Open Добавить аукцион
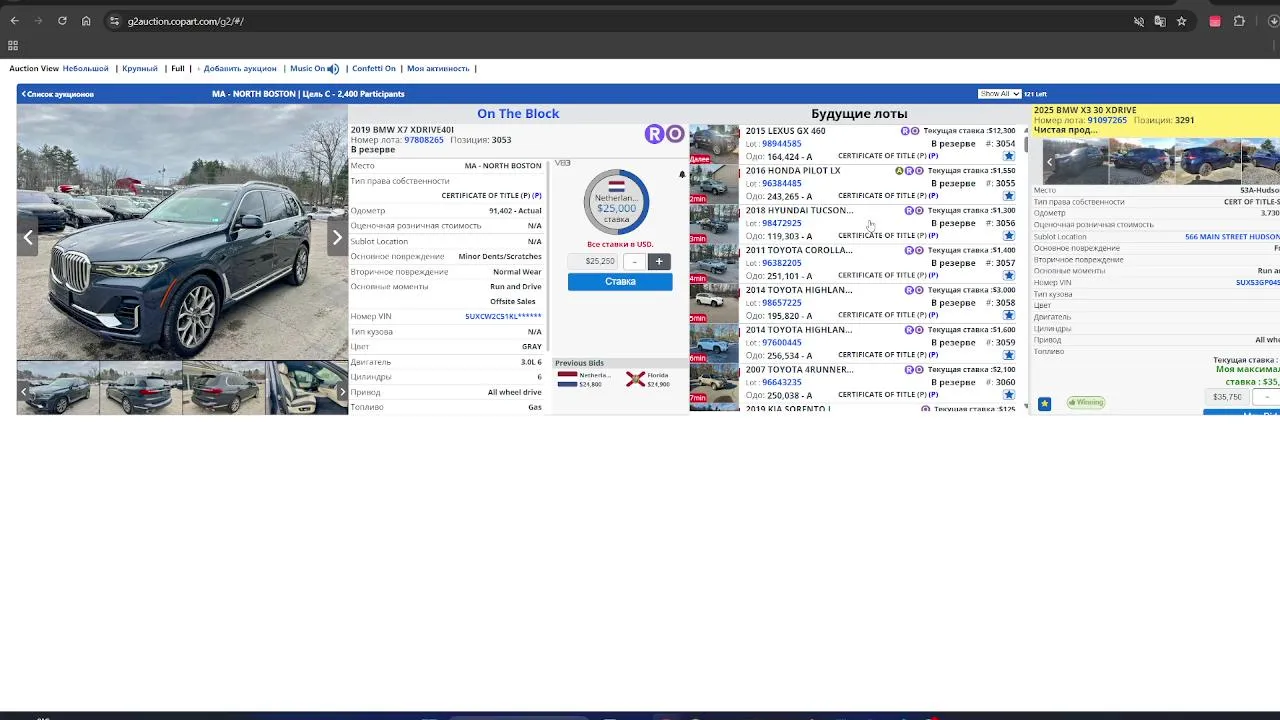This screenshot has width=1280, height=720. [240, 69]
